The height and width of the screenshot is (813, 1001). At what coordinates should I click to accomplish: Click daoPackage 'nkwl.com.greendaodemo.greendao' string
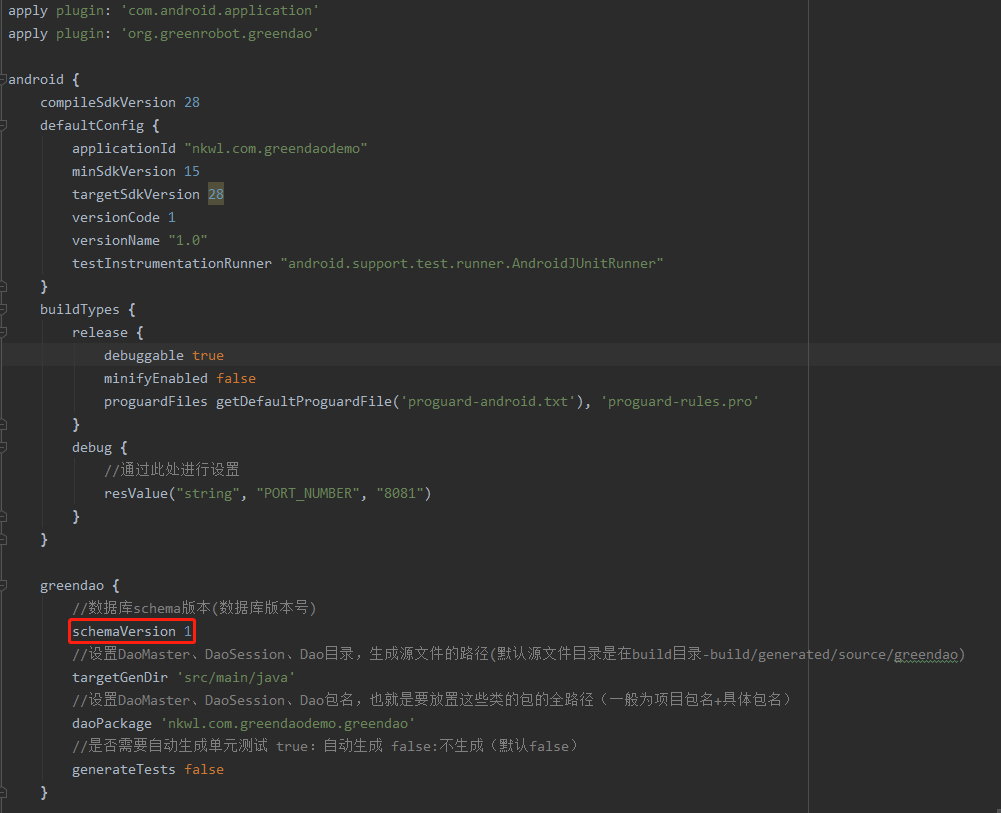(288, 723)
